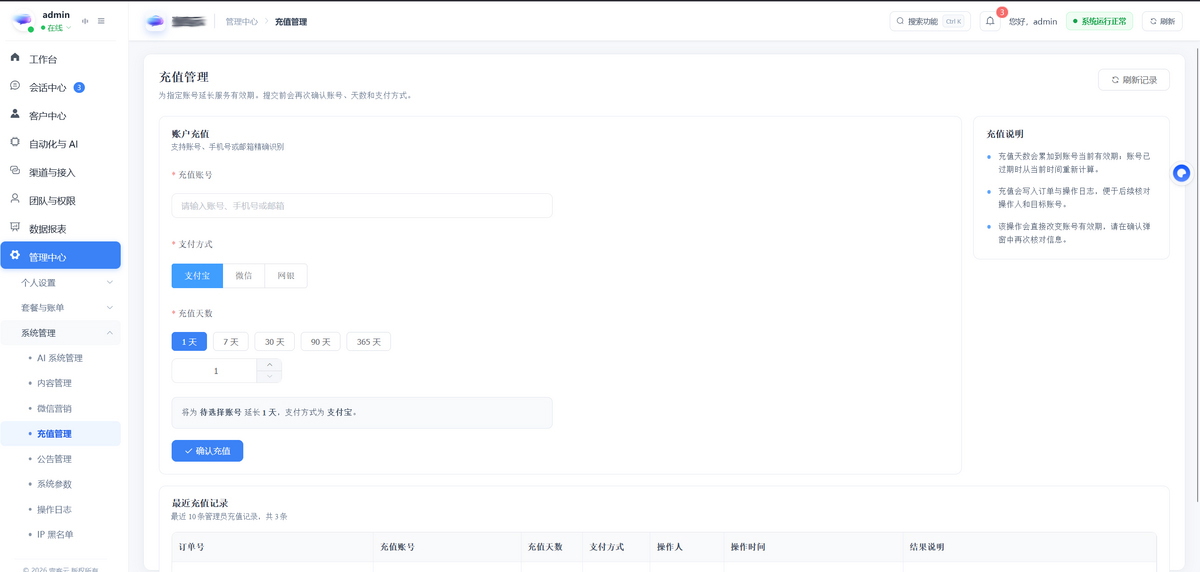Click the hamburger menu icon in sidebar header

[101, 21]
